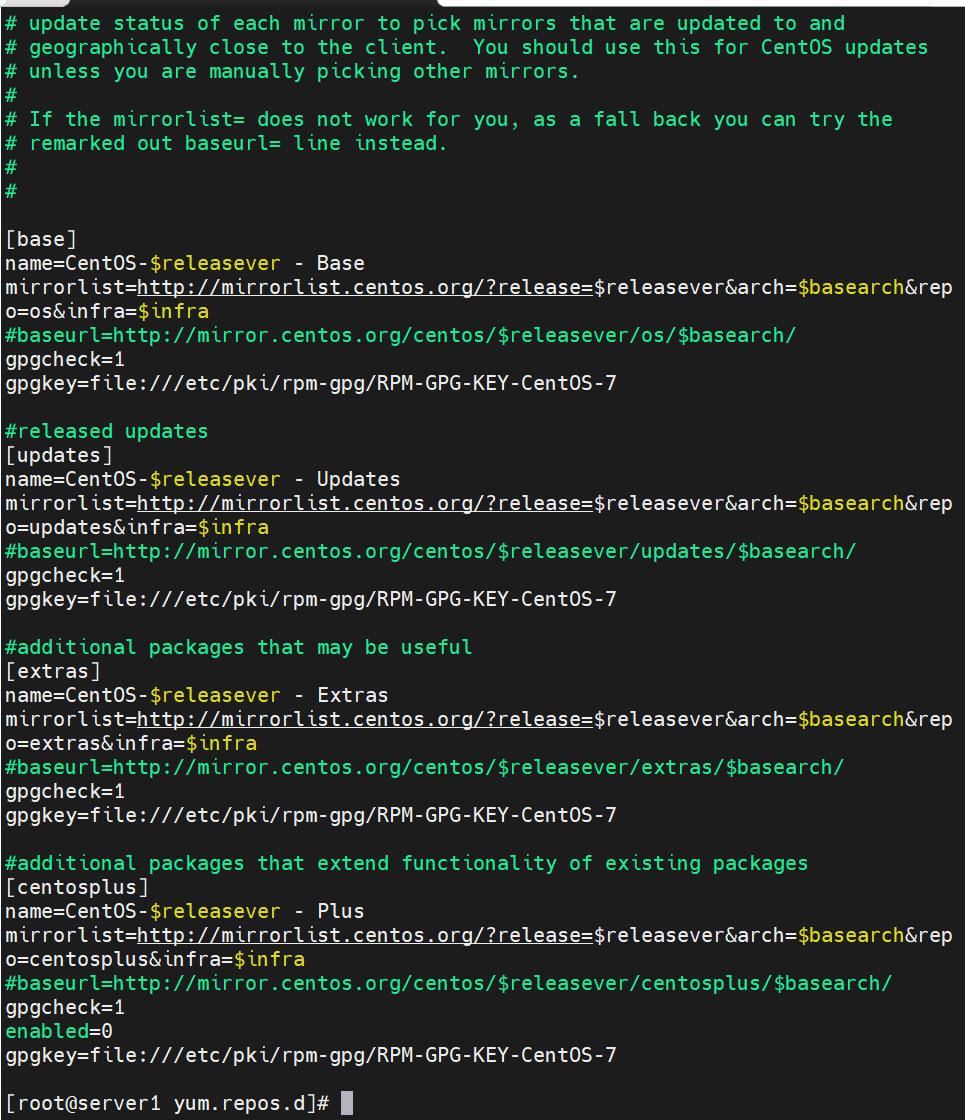Viewport: 965px width, 1120px height.
Task: Click the [root@server1 yum.repos.d]# prompt
Action: 167,1104
